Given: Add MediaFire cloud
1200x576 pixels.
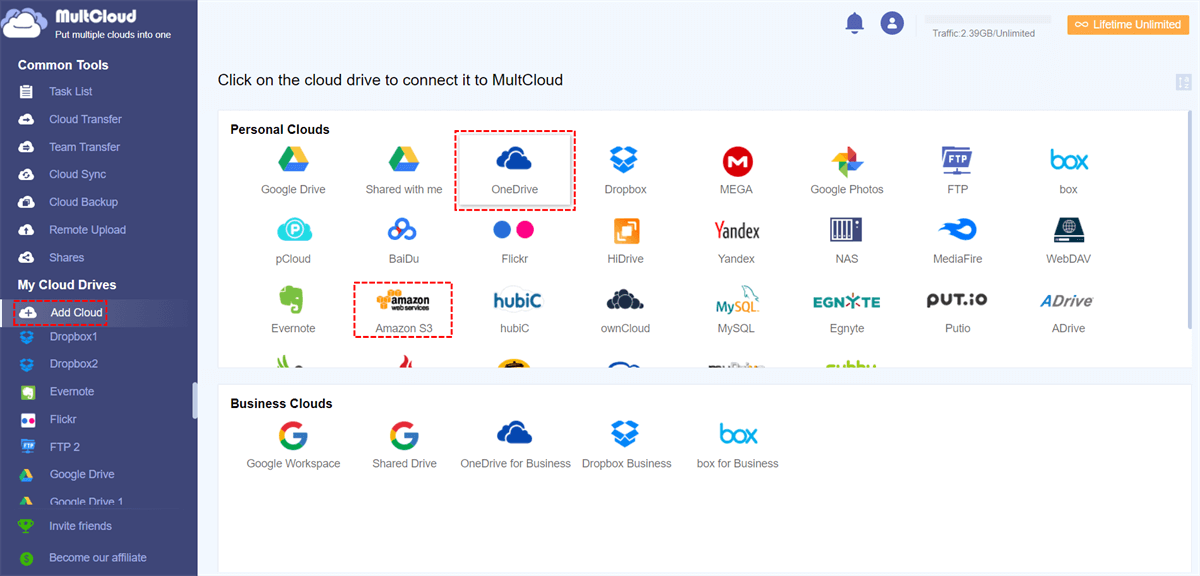Looking at the screenshot, I should (957, 240).
